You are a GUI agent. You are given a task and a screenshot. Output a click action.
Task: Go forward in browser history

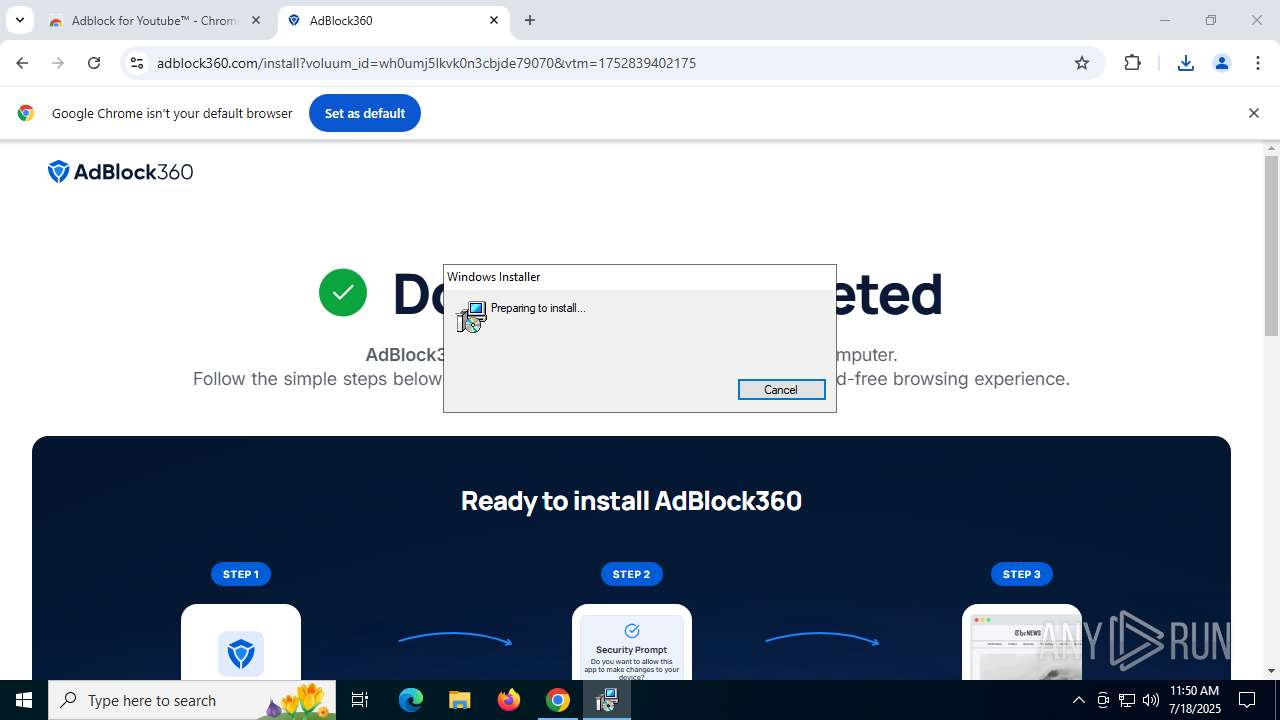(58, 63)
